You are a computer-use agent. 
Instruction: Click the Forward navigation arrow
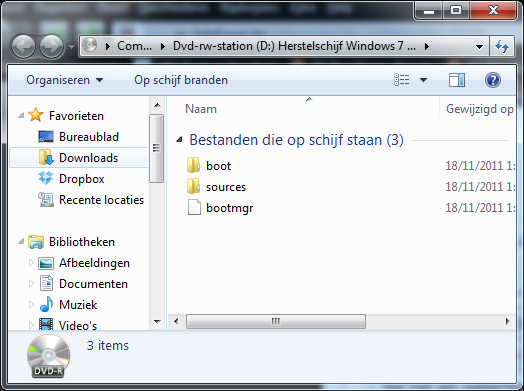coord(51,46)
